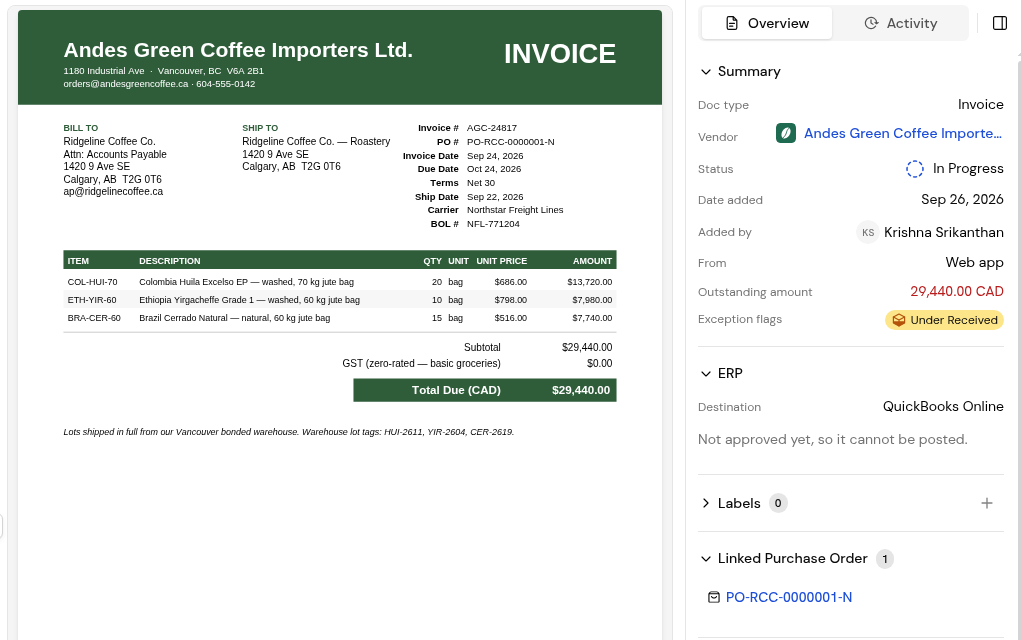Click the Overview tab document icon
Screen dimensions: 1021x640
732,23
